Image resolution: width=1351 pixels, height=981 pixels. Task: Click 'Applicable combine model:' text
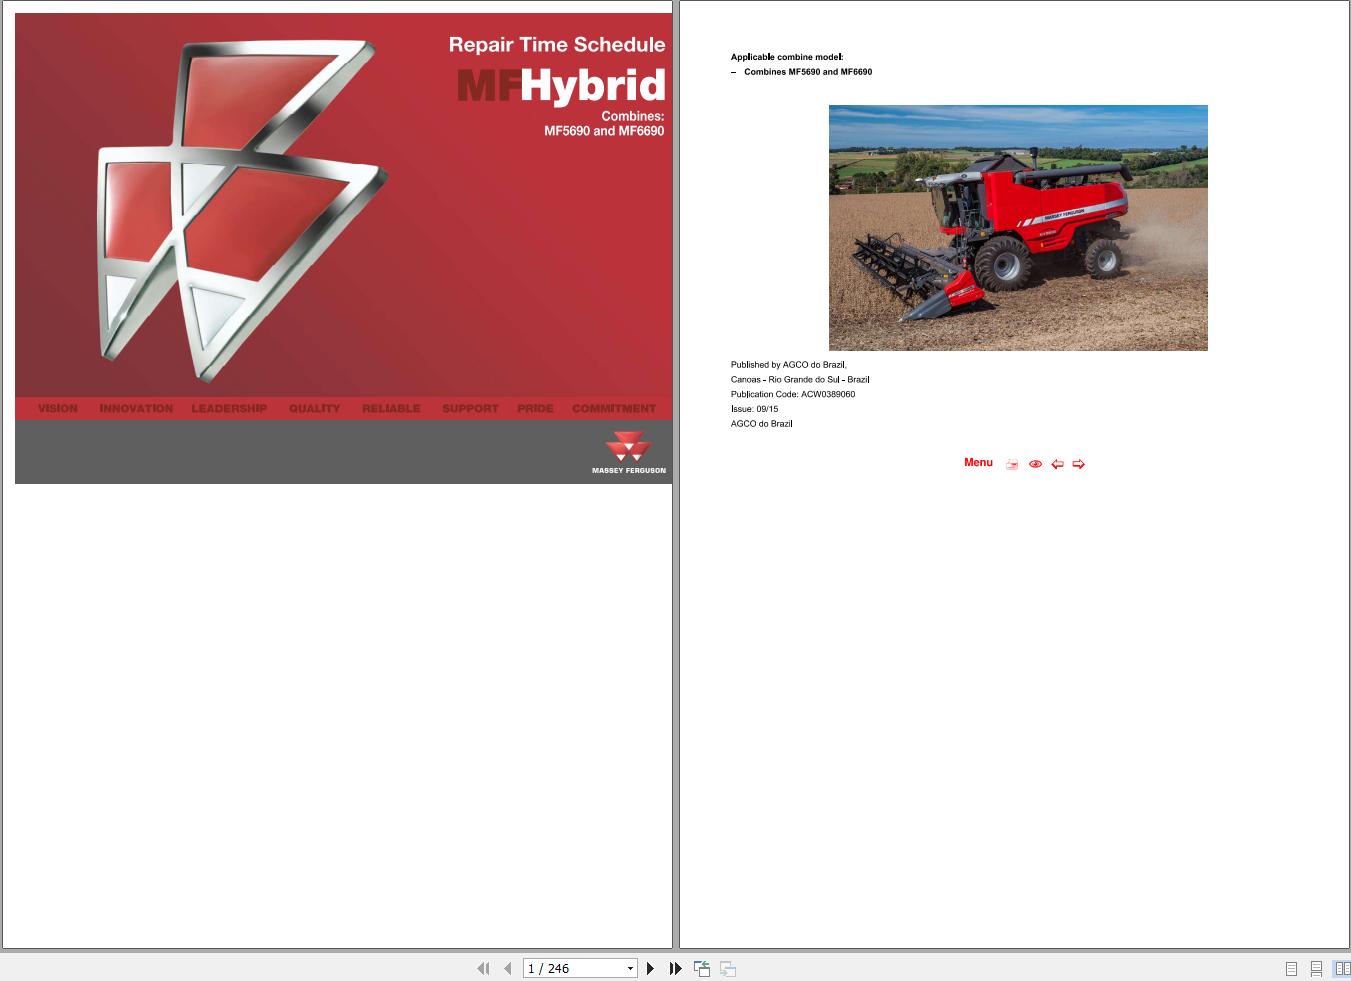click(x=787, y=57)
